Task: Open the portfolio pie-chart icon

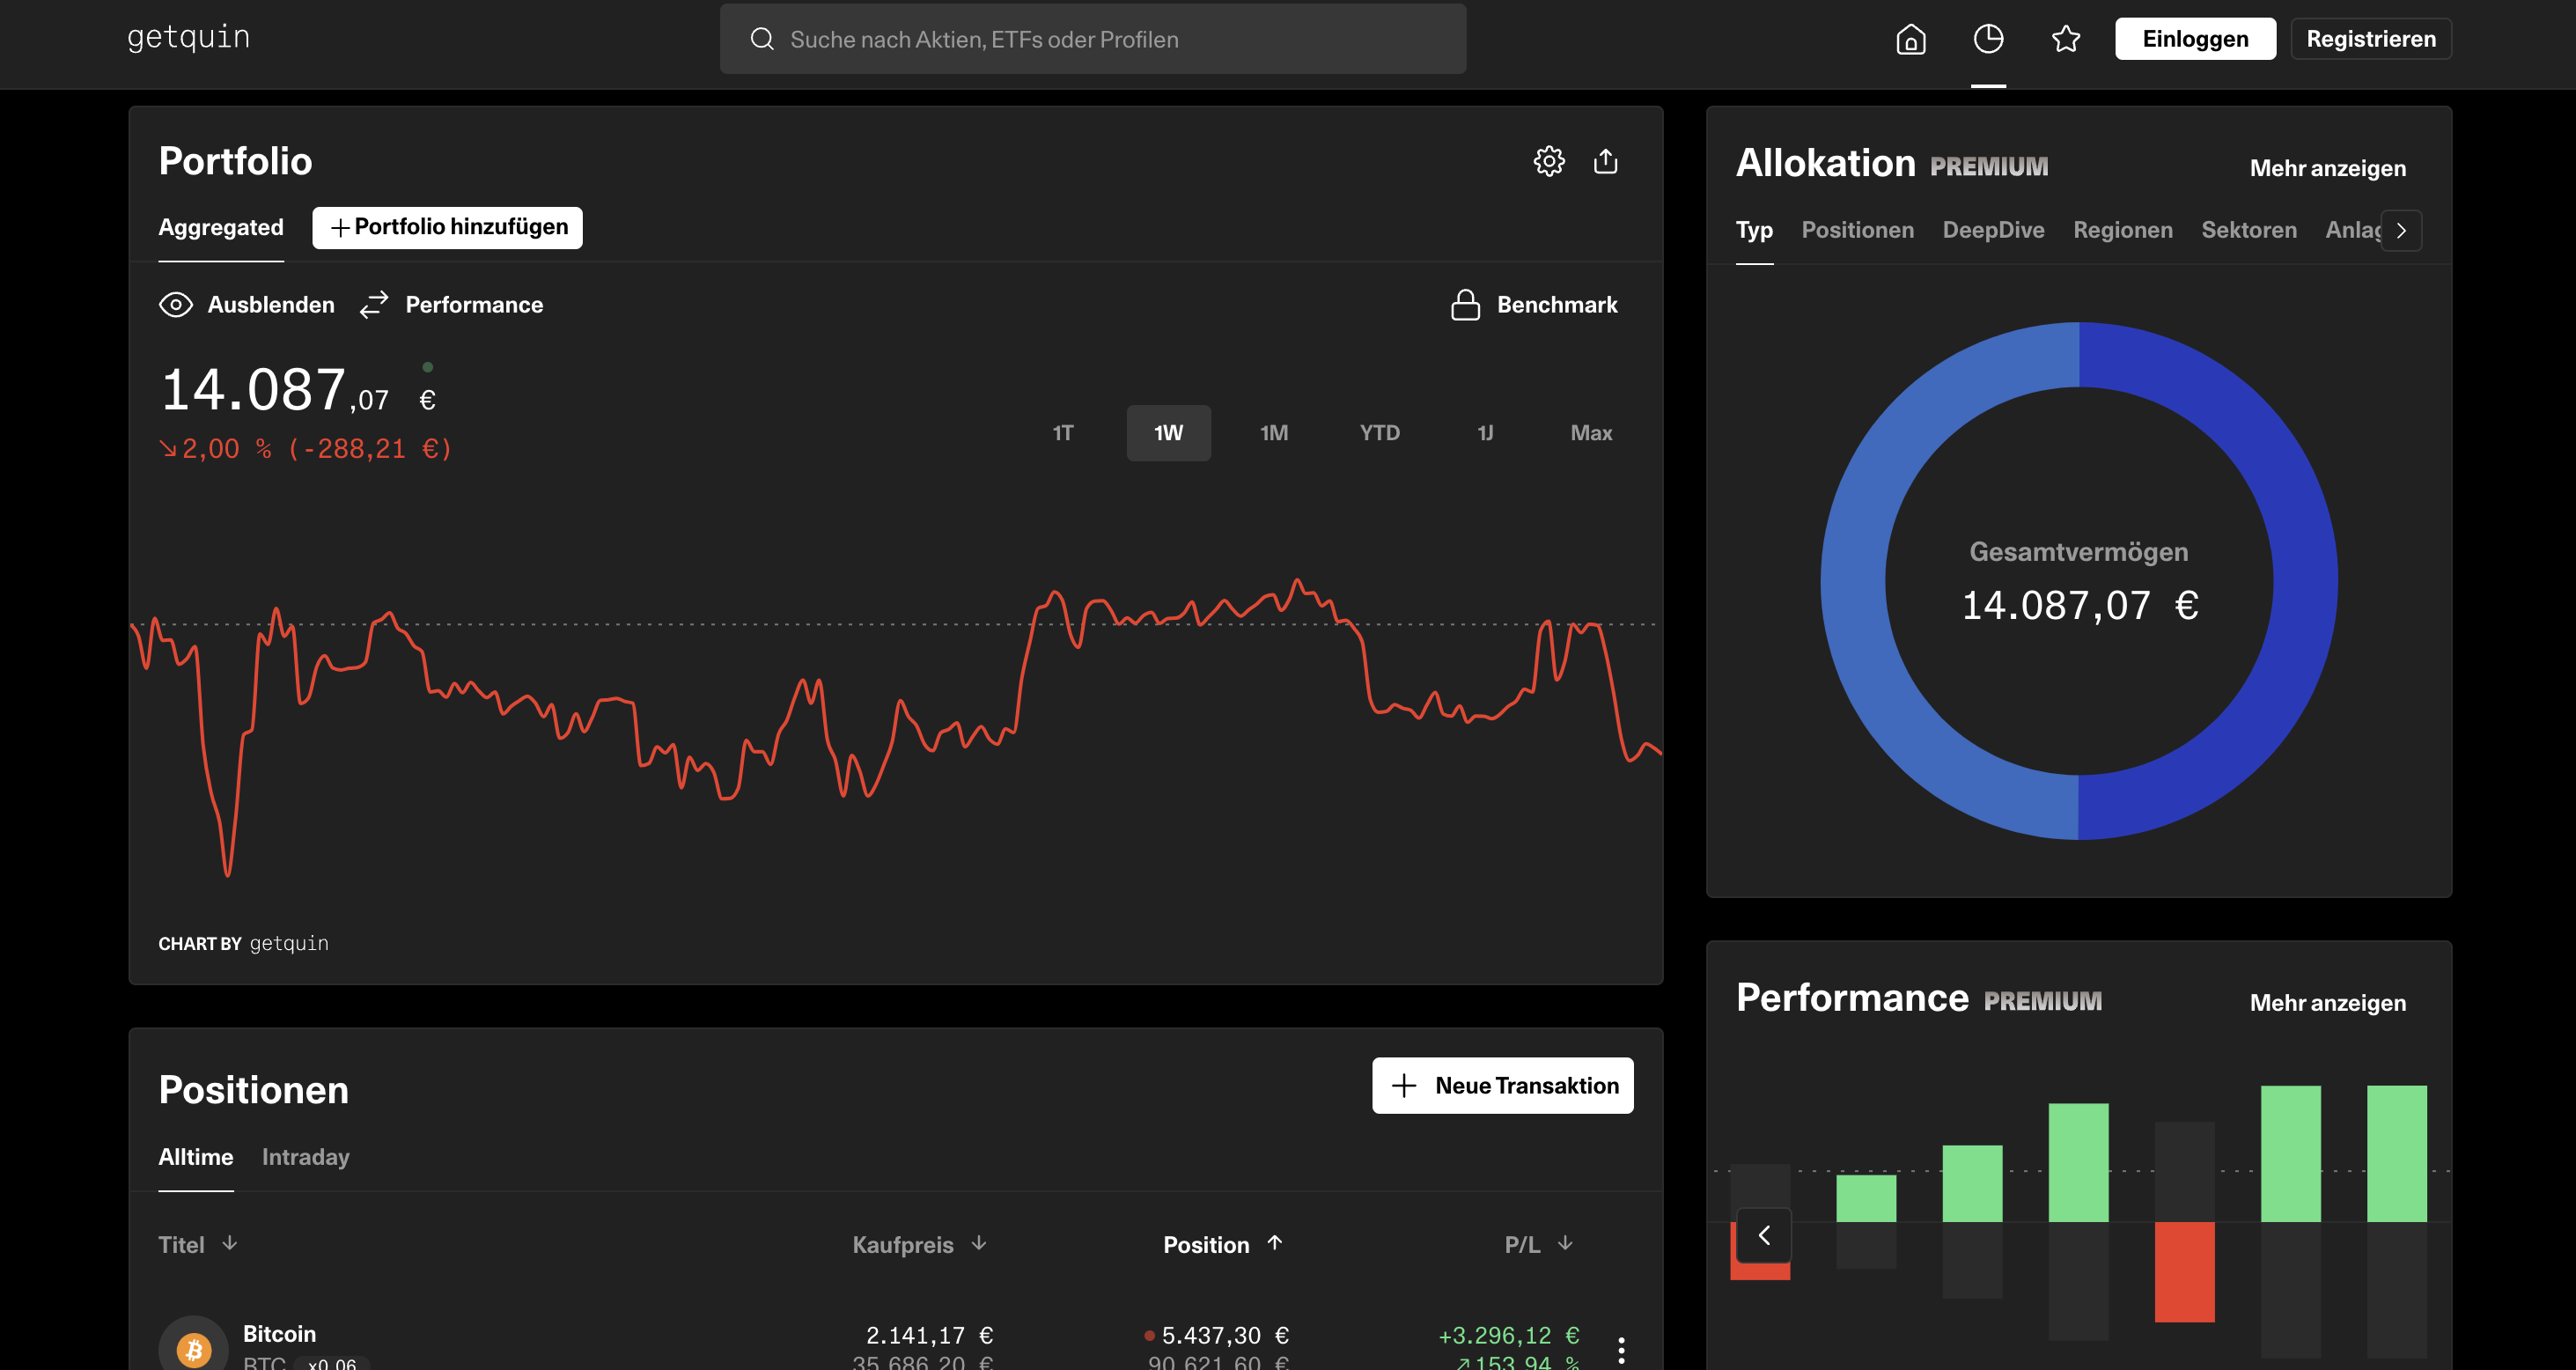Action: click(1988, 39)
